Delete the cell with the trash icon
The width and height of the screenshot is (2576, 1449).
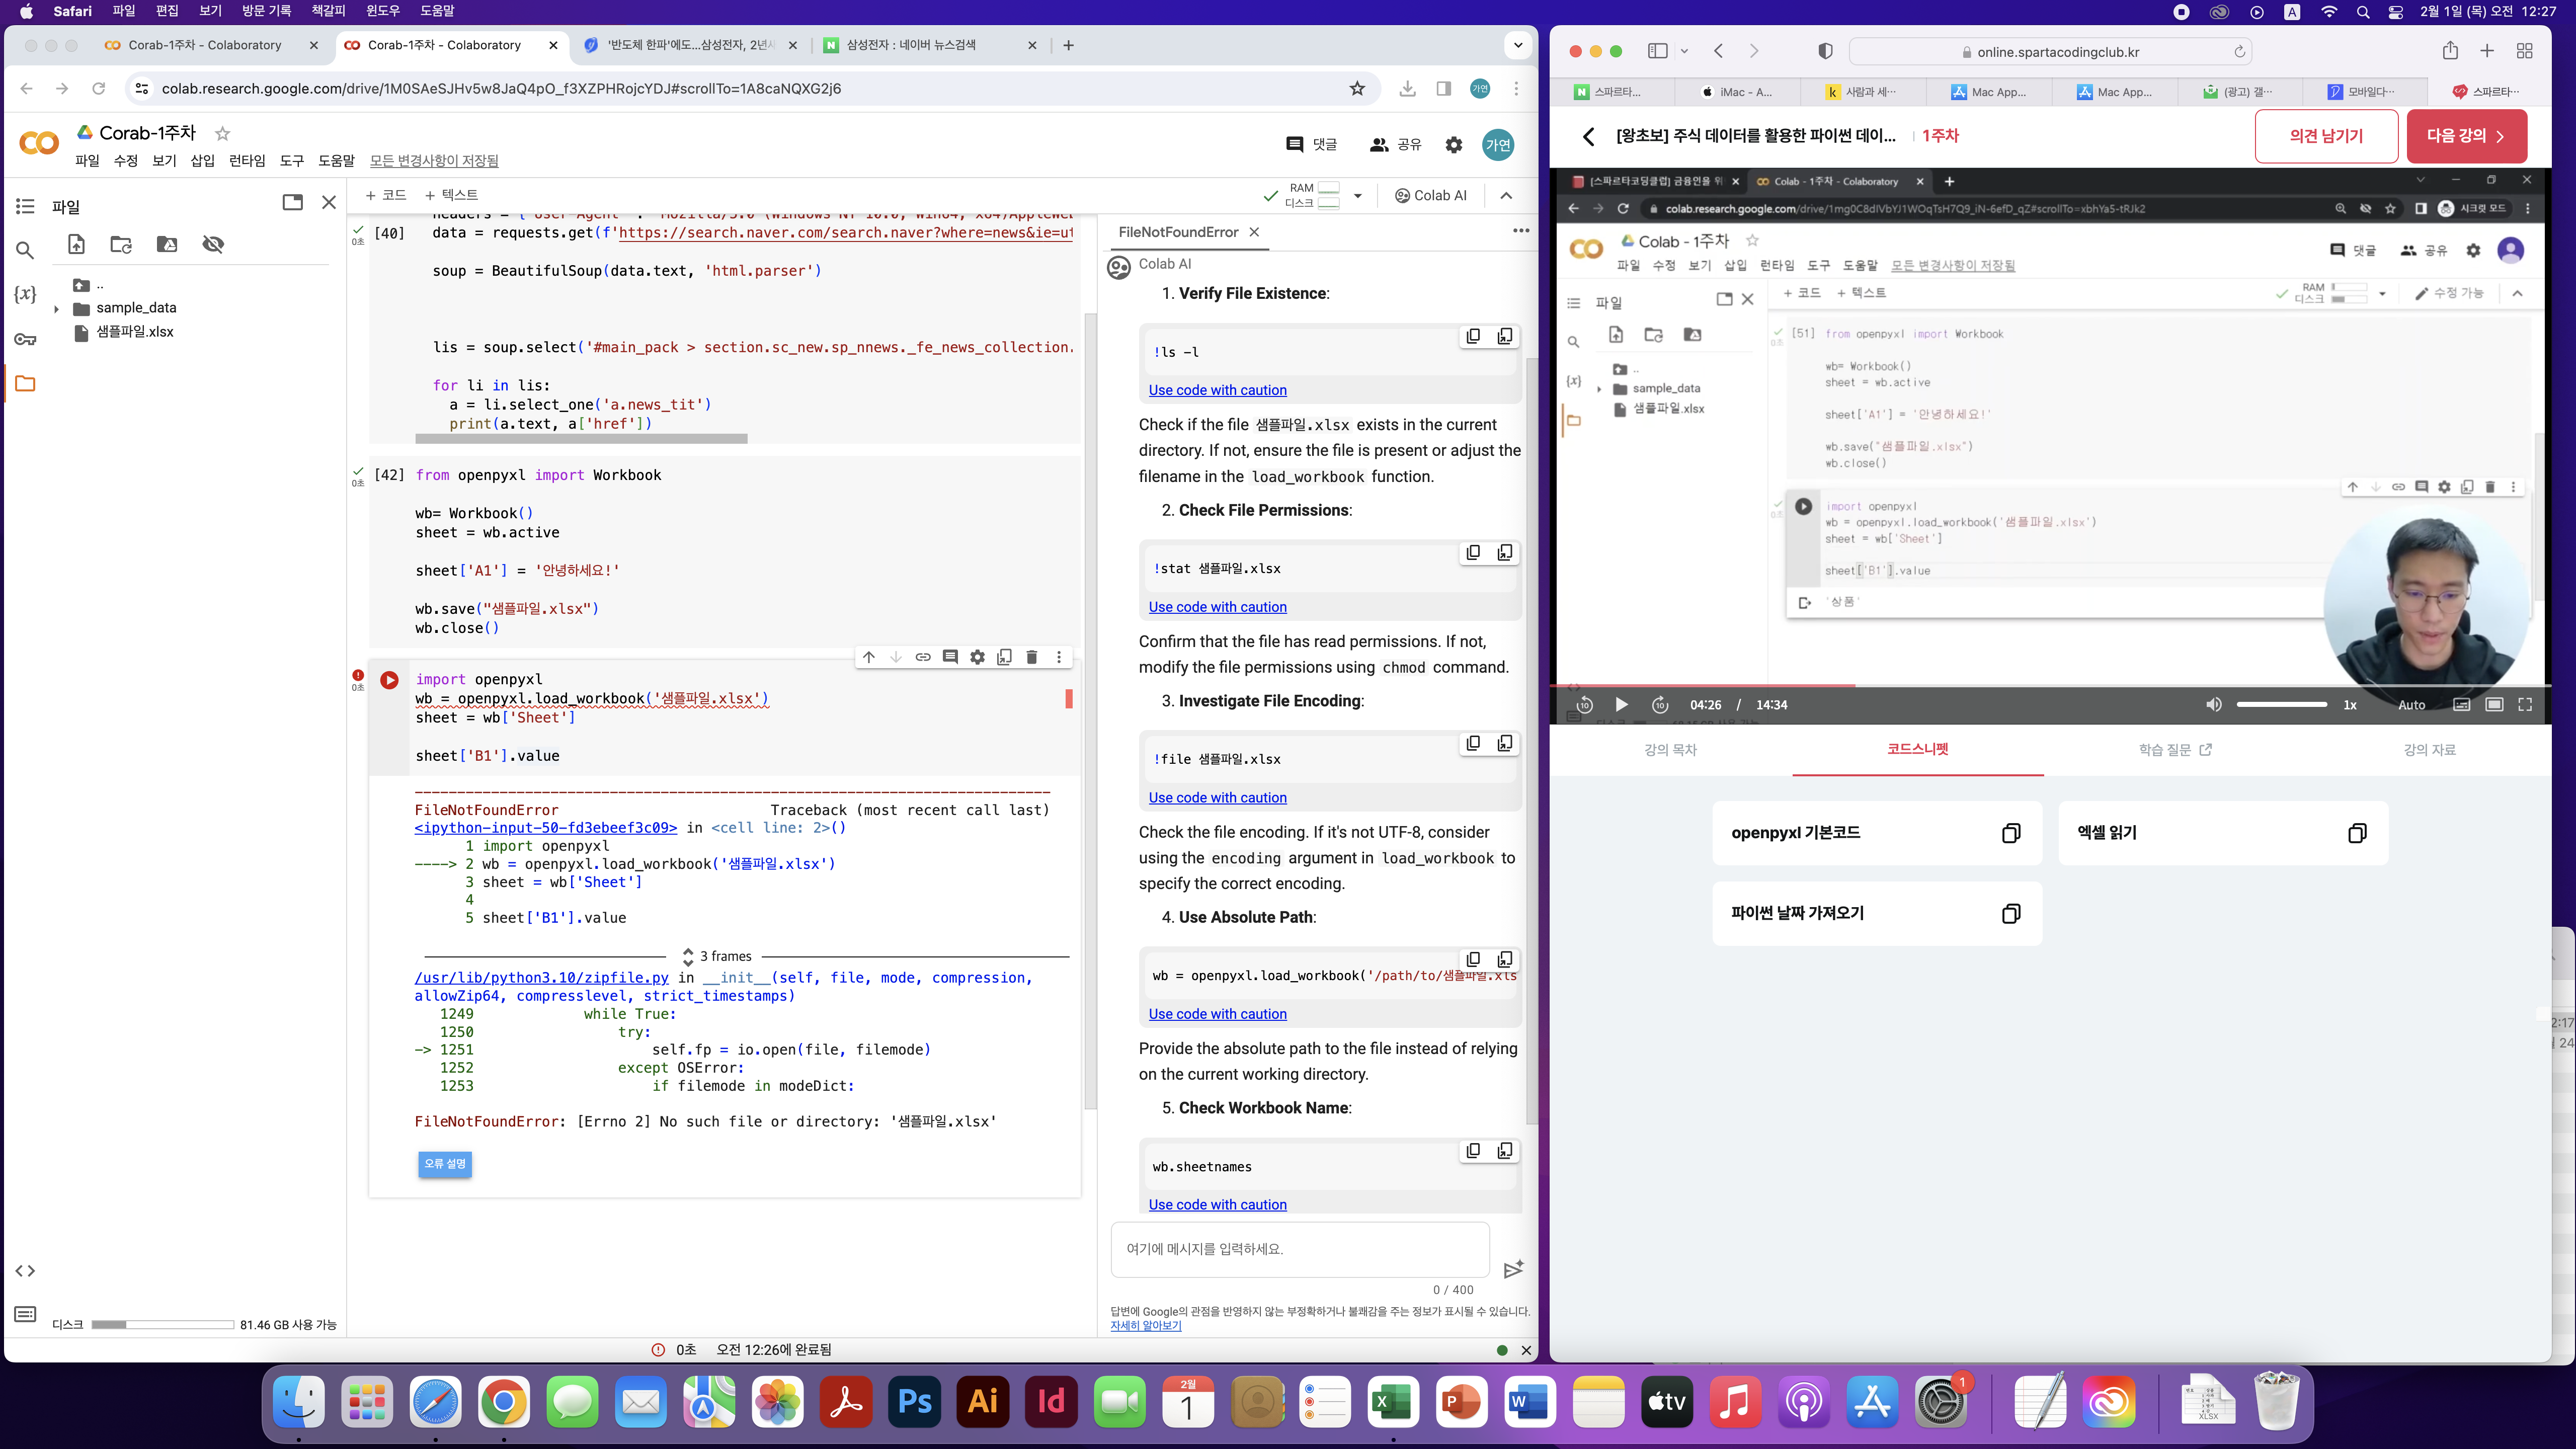1032,657
